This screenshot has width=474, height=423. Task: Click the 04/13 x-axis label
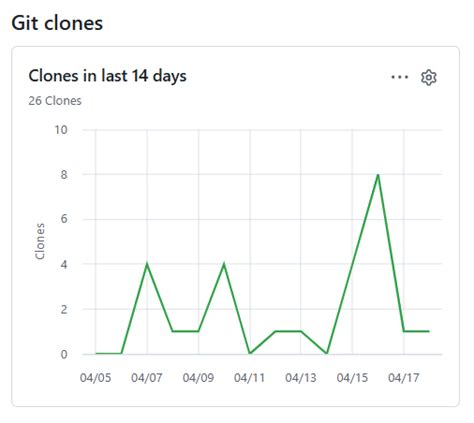tap(301, 378)
